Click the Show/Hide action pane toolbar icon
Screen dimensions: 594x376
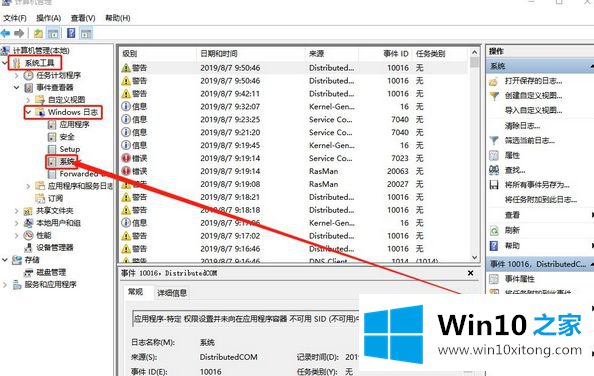pyautogui.click(x=86, y=33)
